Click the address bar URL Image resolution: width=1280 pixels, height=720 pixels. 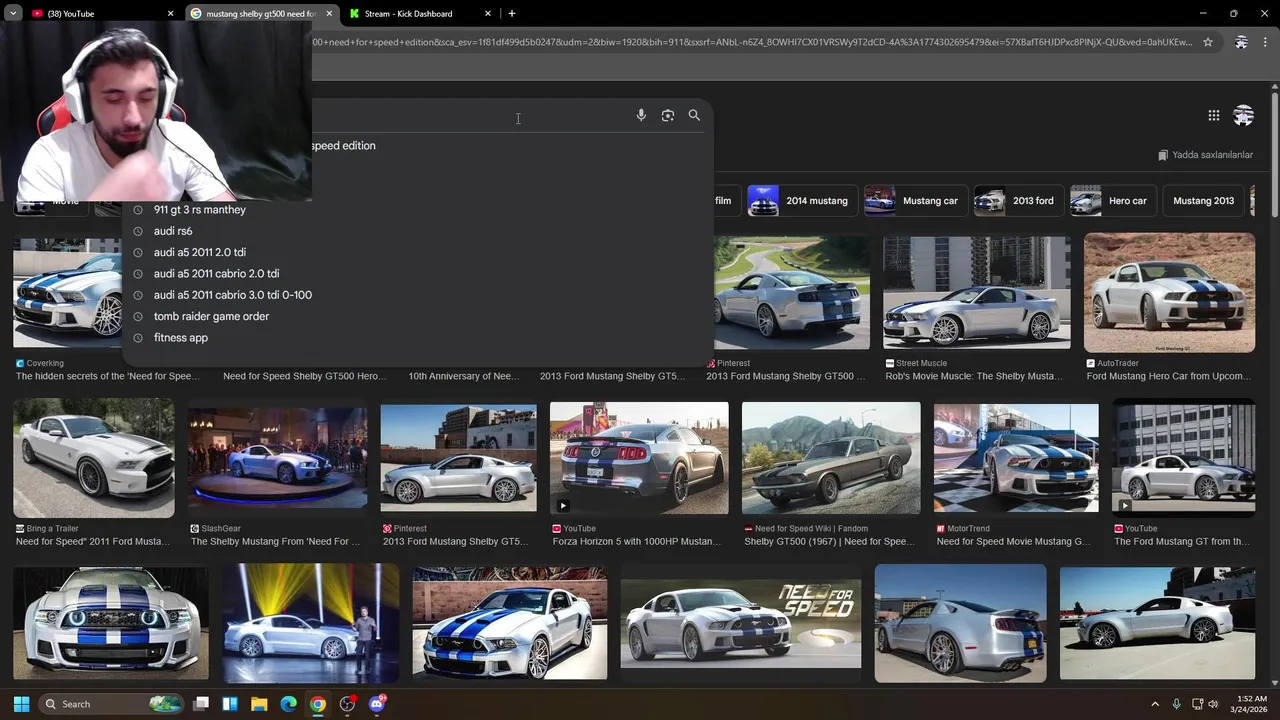point(750,42)
